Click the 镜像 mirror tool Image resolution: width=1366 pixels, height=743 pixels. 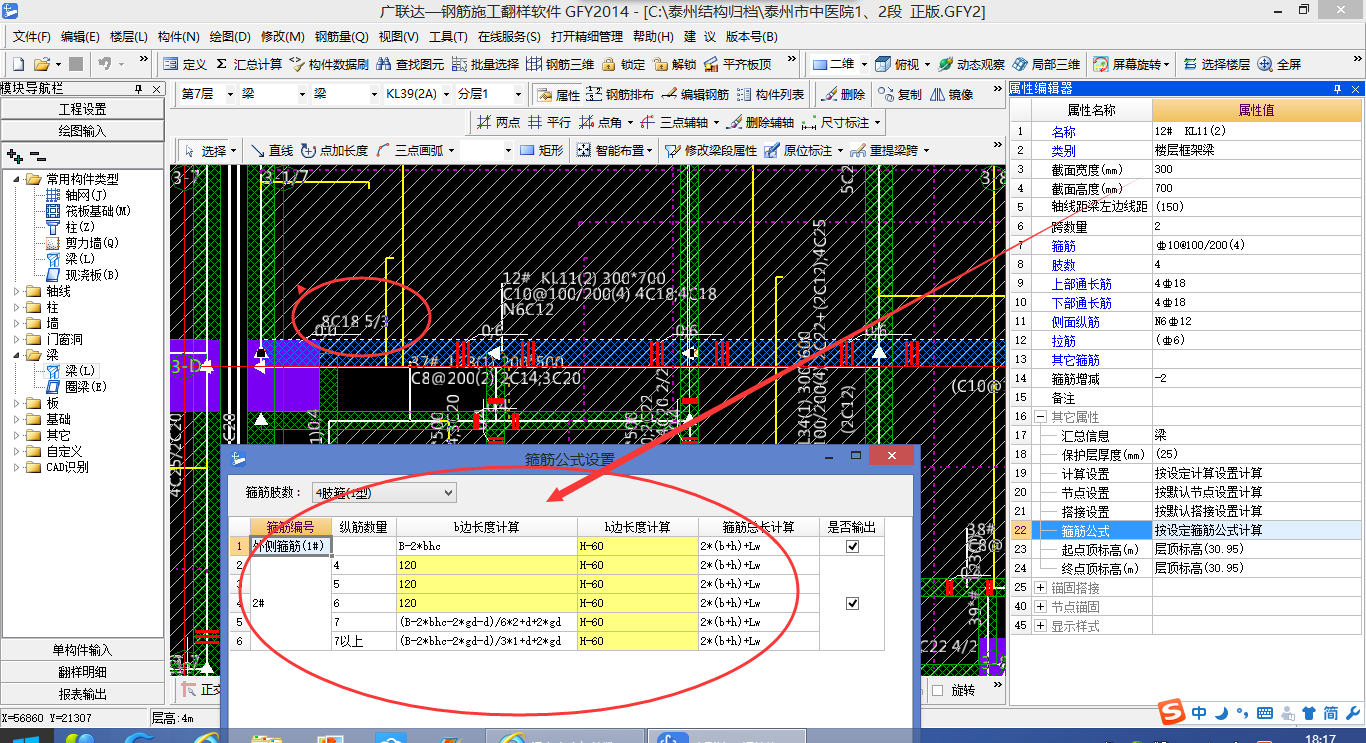[x=951, y=95]
